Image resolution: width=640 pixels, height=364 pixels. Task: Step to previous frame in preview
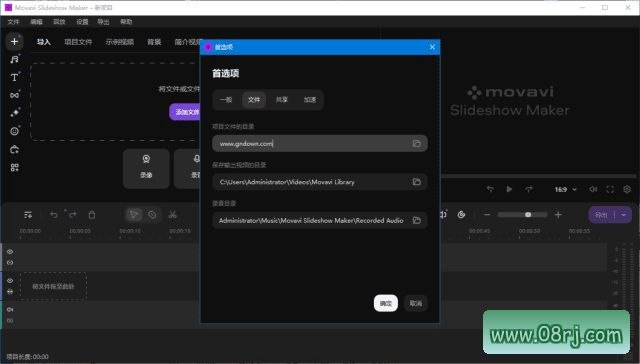click(490, 189)
